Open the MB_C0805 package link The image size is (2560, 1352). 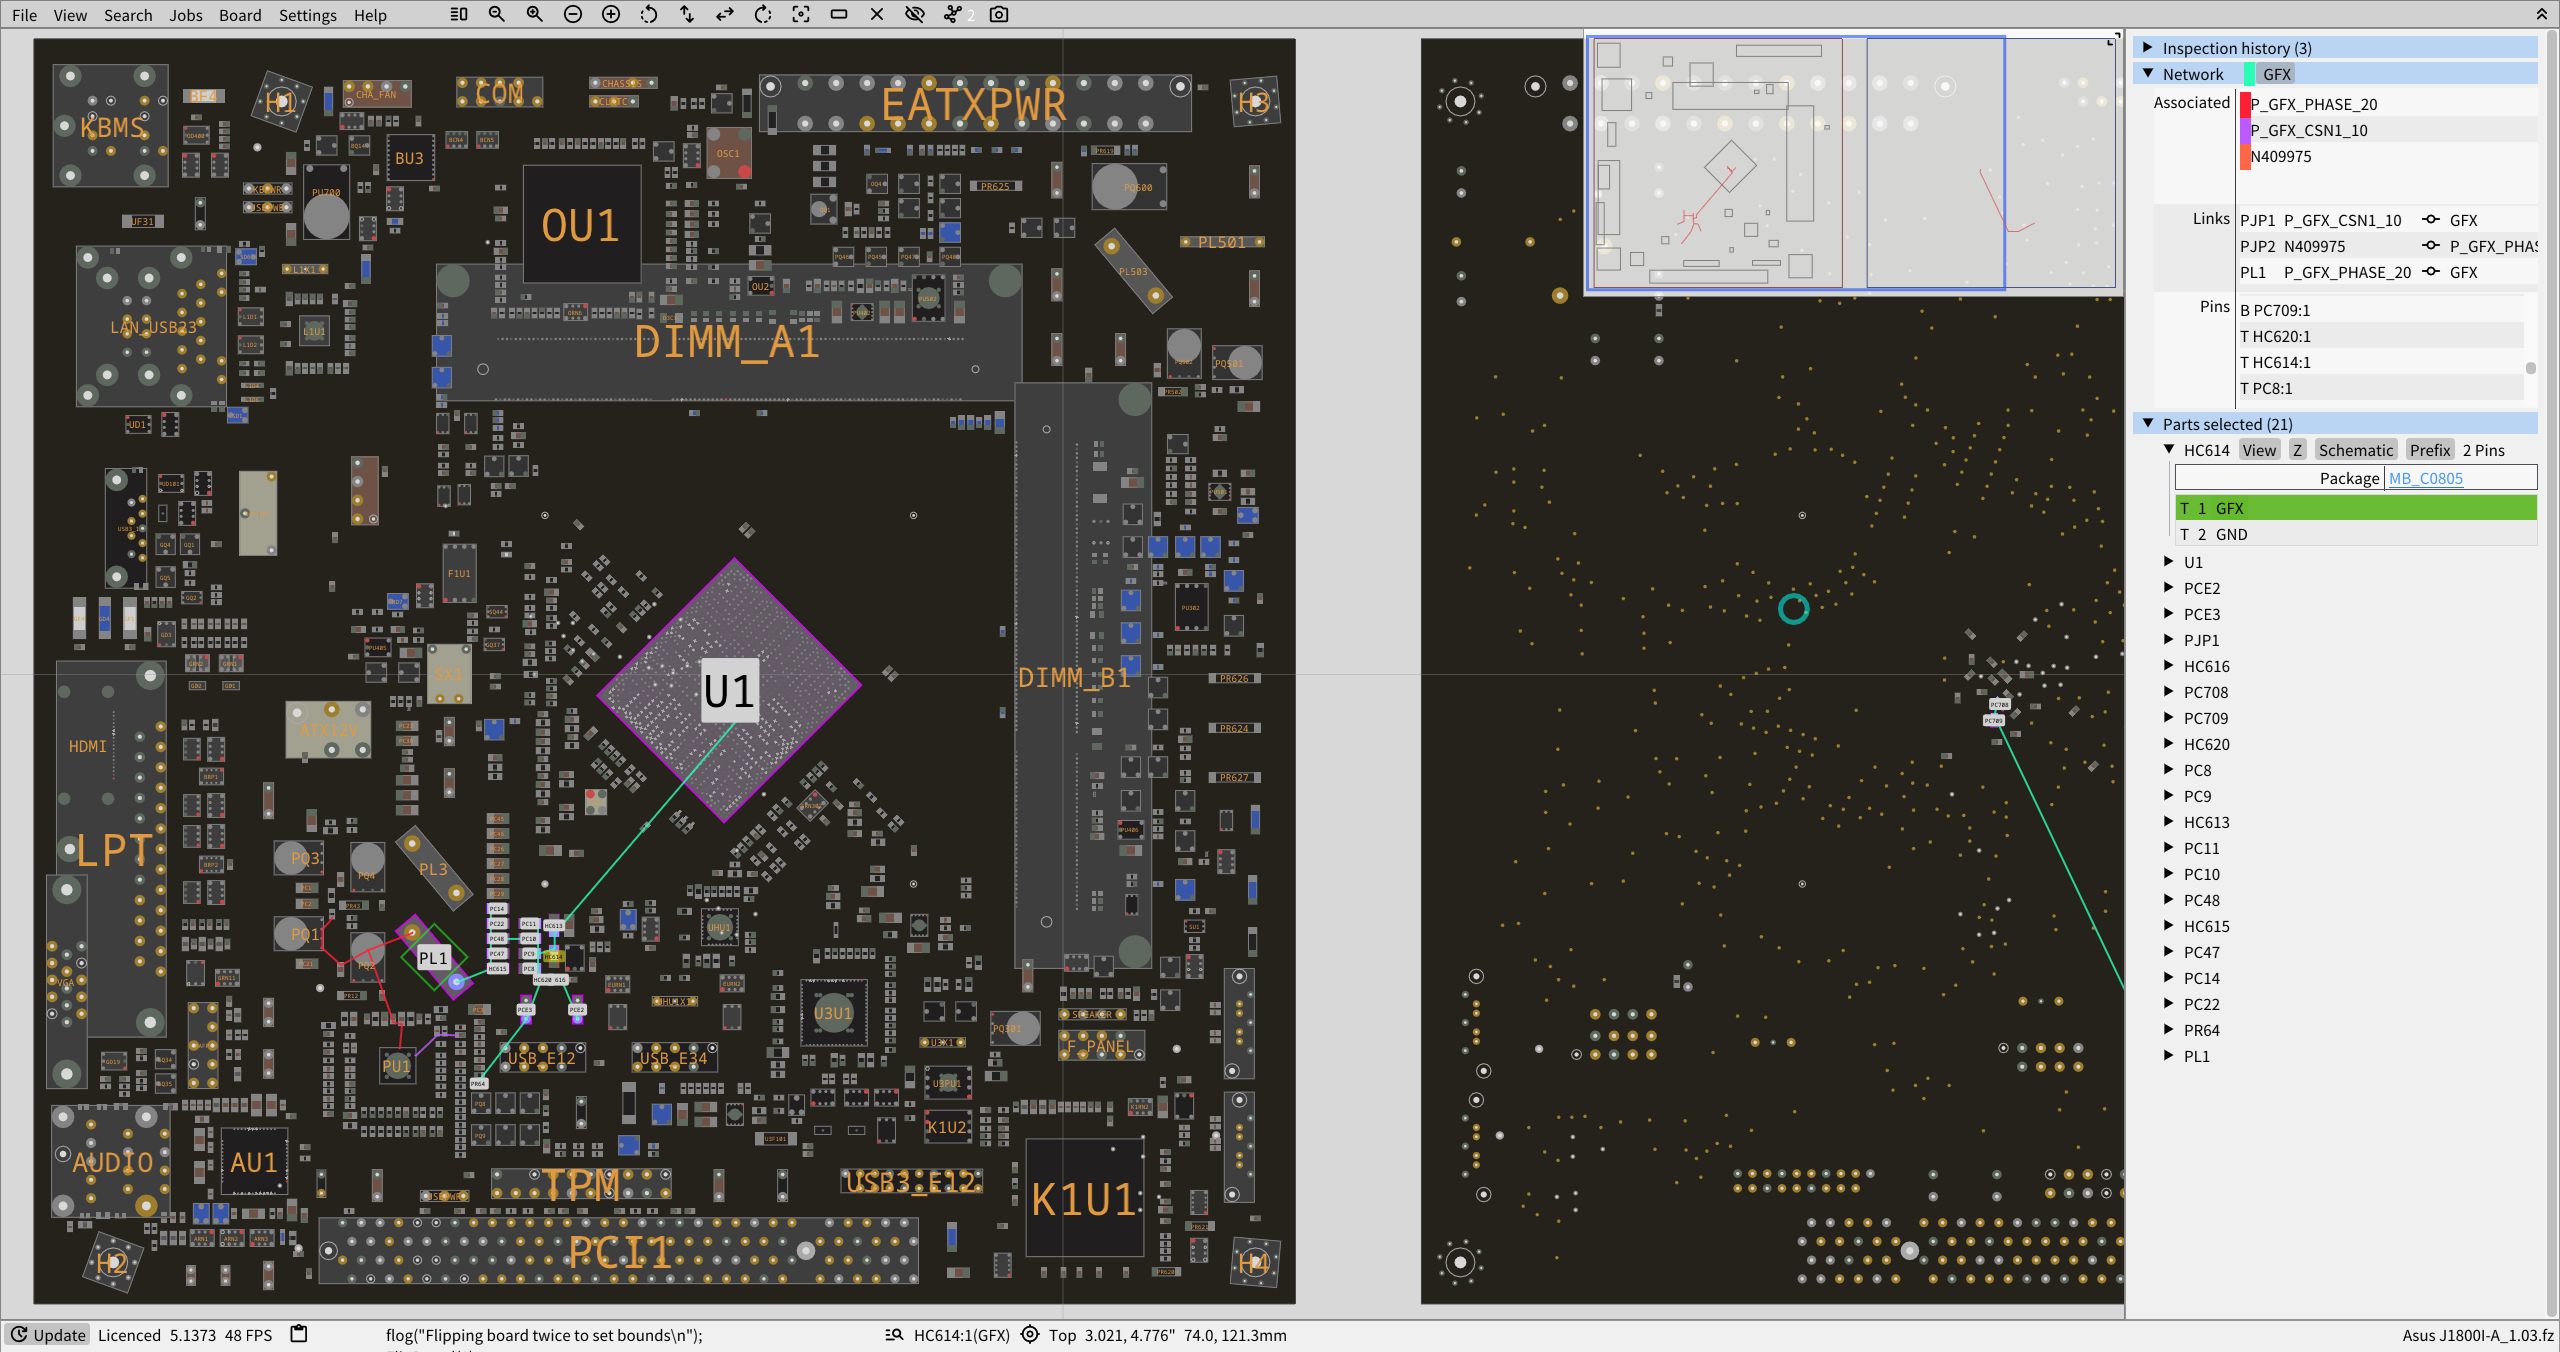point(2425,478)
